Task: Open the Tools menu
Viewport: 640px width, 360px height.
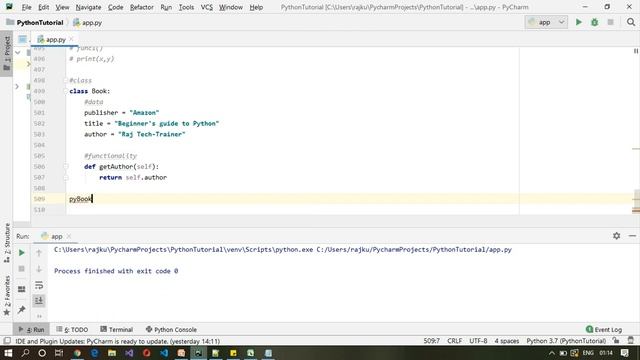Action: (186, 7)
